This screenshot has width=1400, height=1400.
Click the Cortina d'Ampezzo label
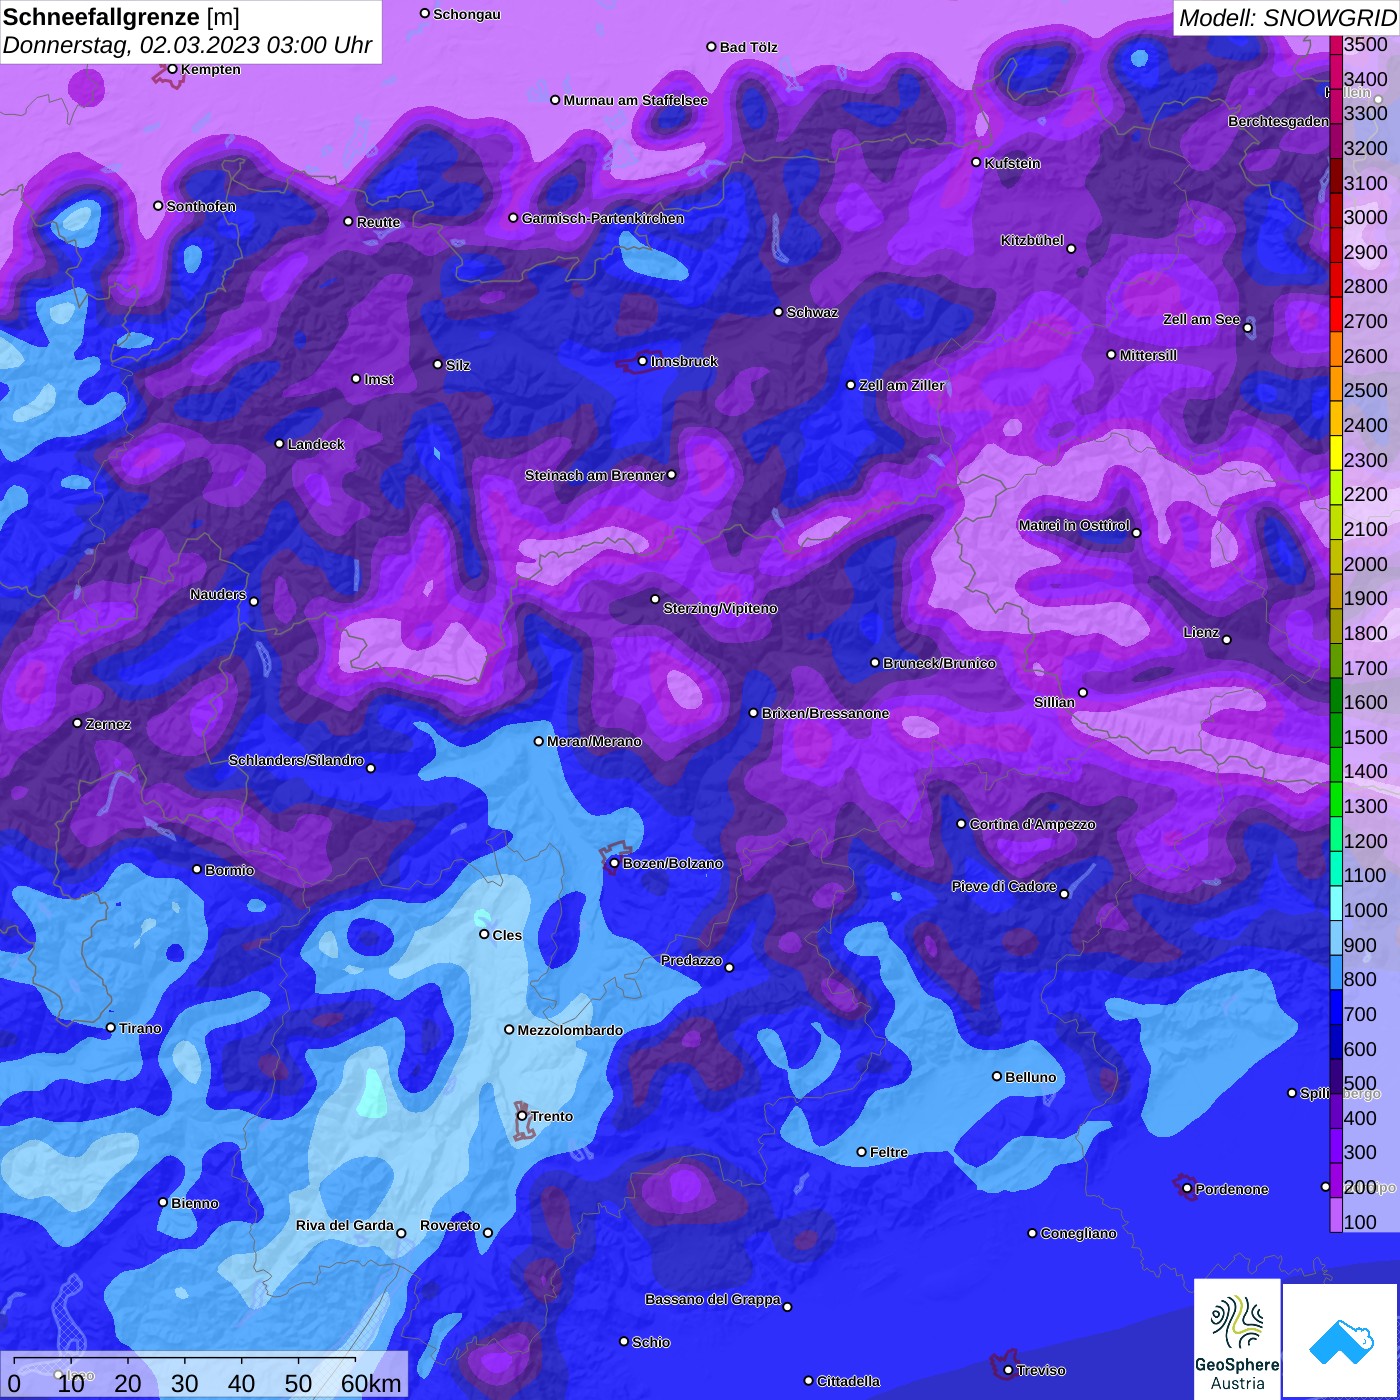(1032, 824)
